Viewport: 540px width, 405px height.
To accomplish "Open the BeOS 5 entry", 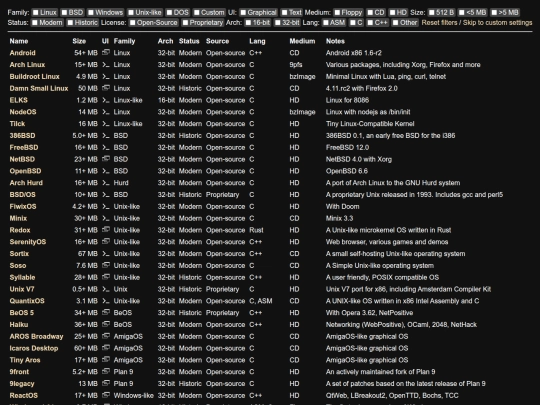I will pyautogui.click(x=22, y=313).
